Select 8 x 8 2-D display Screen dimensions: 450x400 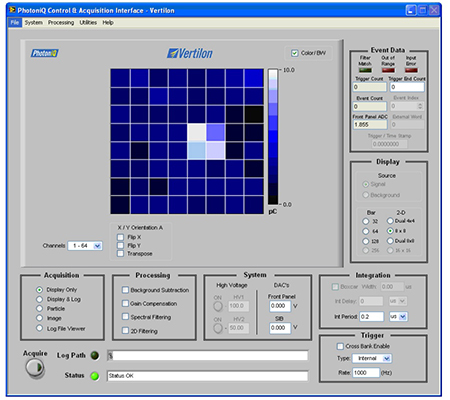click(x=390, y=231)
